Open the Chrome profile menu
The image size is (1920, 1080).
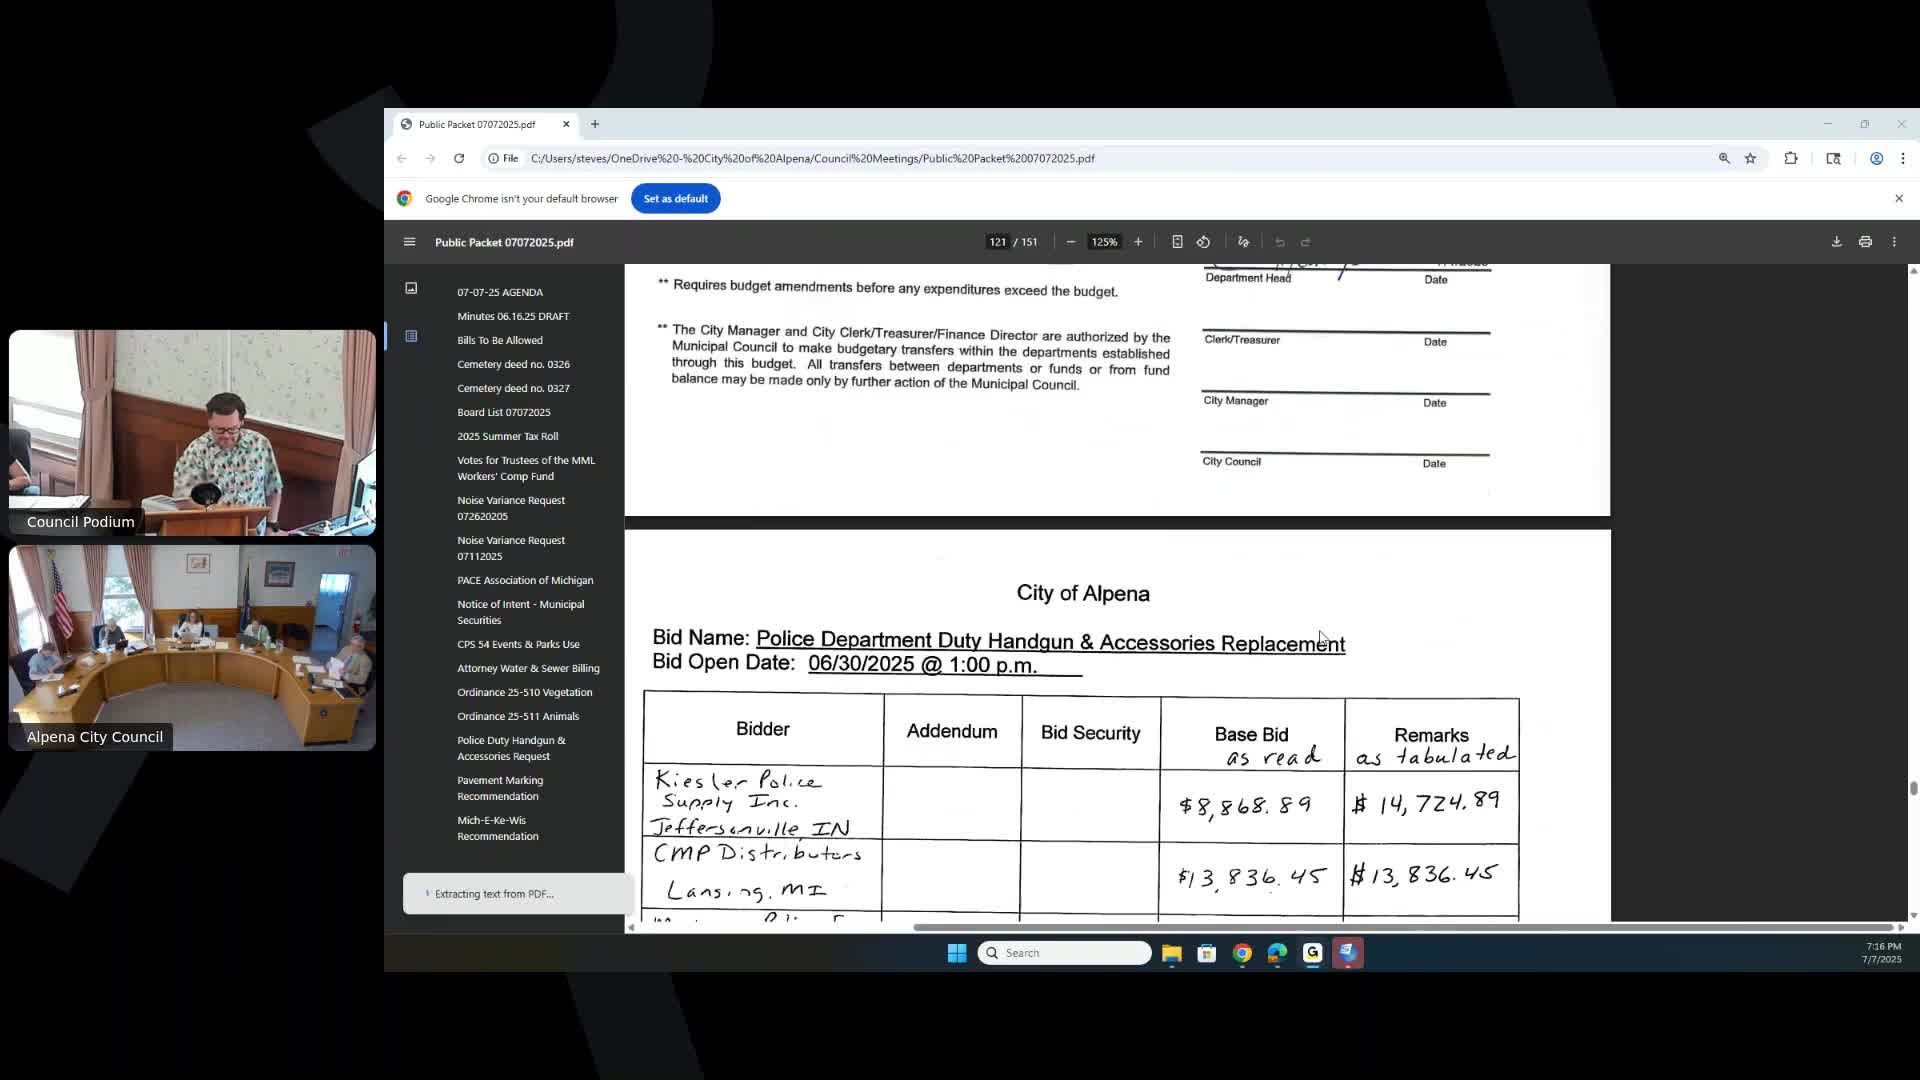[1876, 158]
